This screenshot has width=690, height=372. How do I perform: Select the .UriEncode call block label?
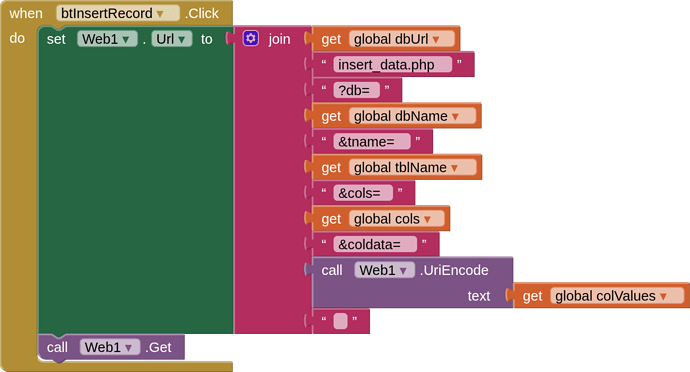(454, 270)
